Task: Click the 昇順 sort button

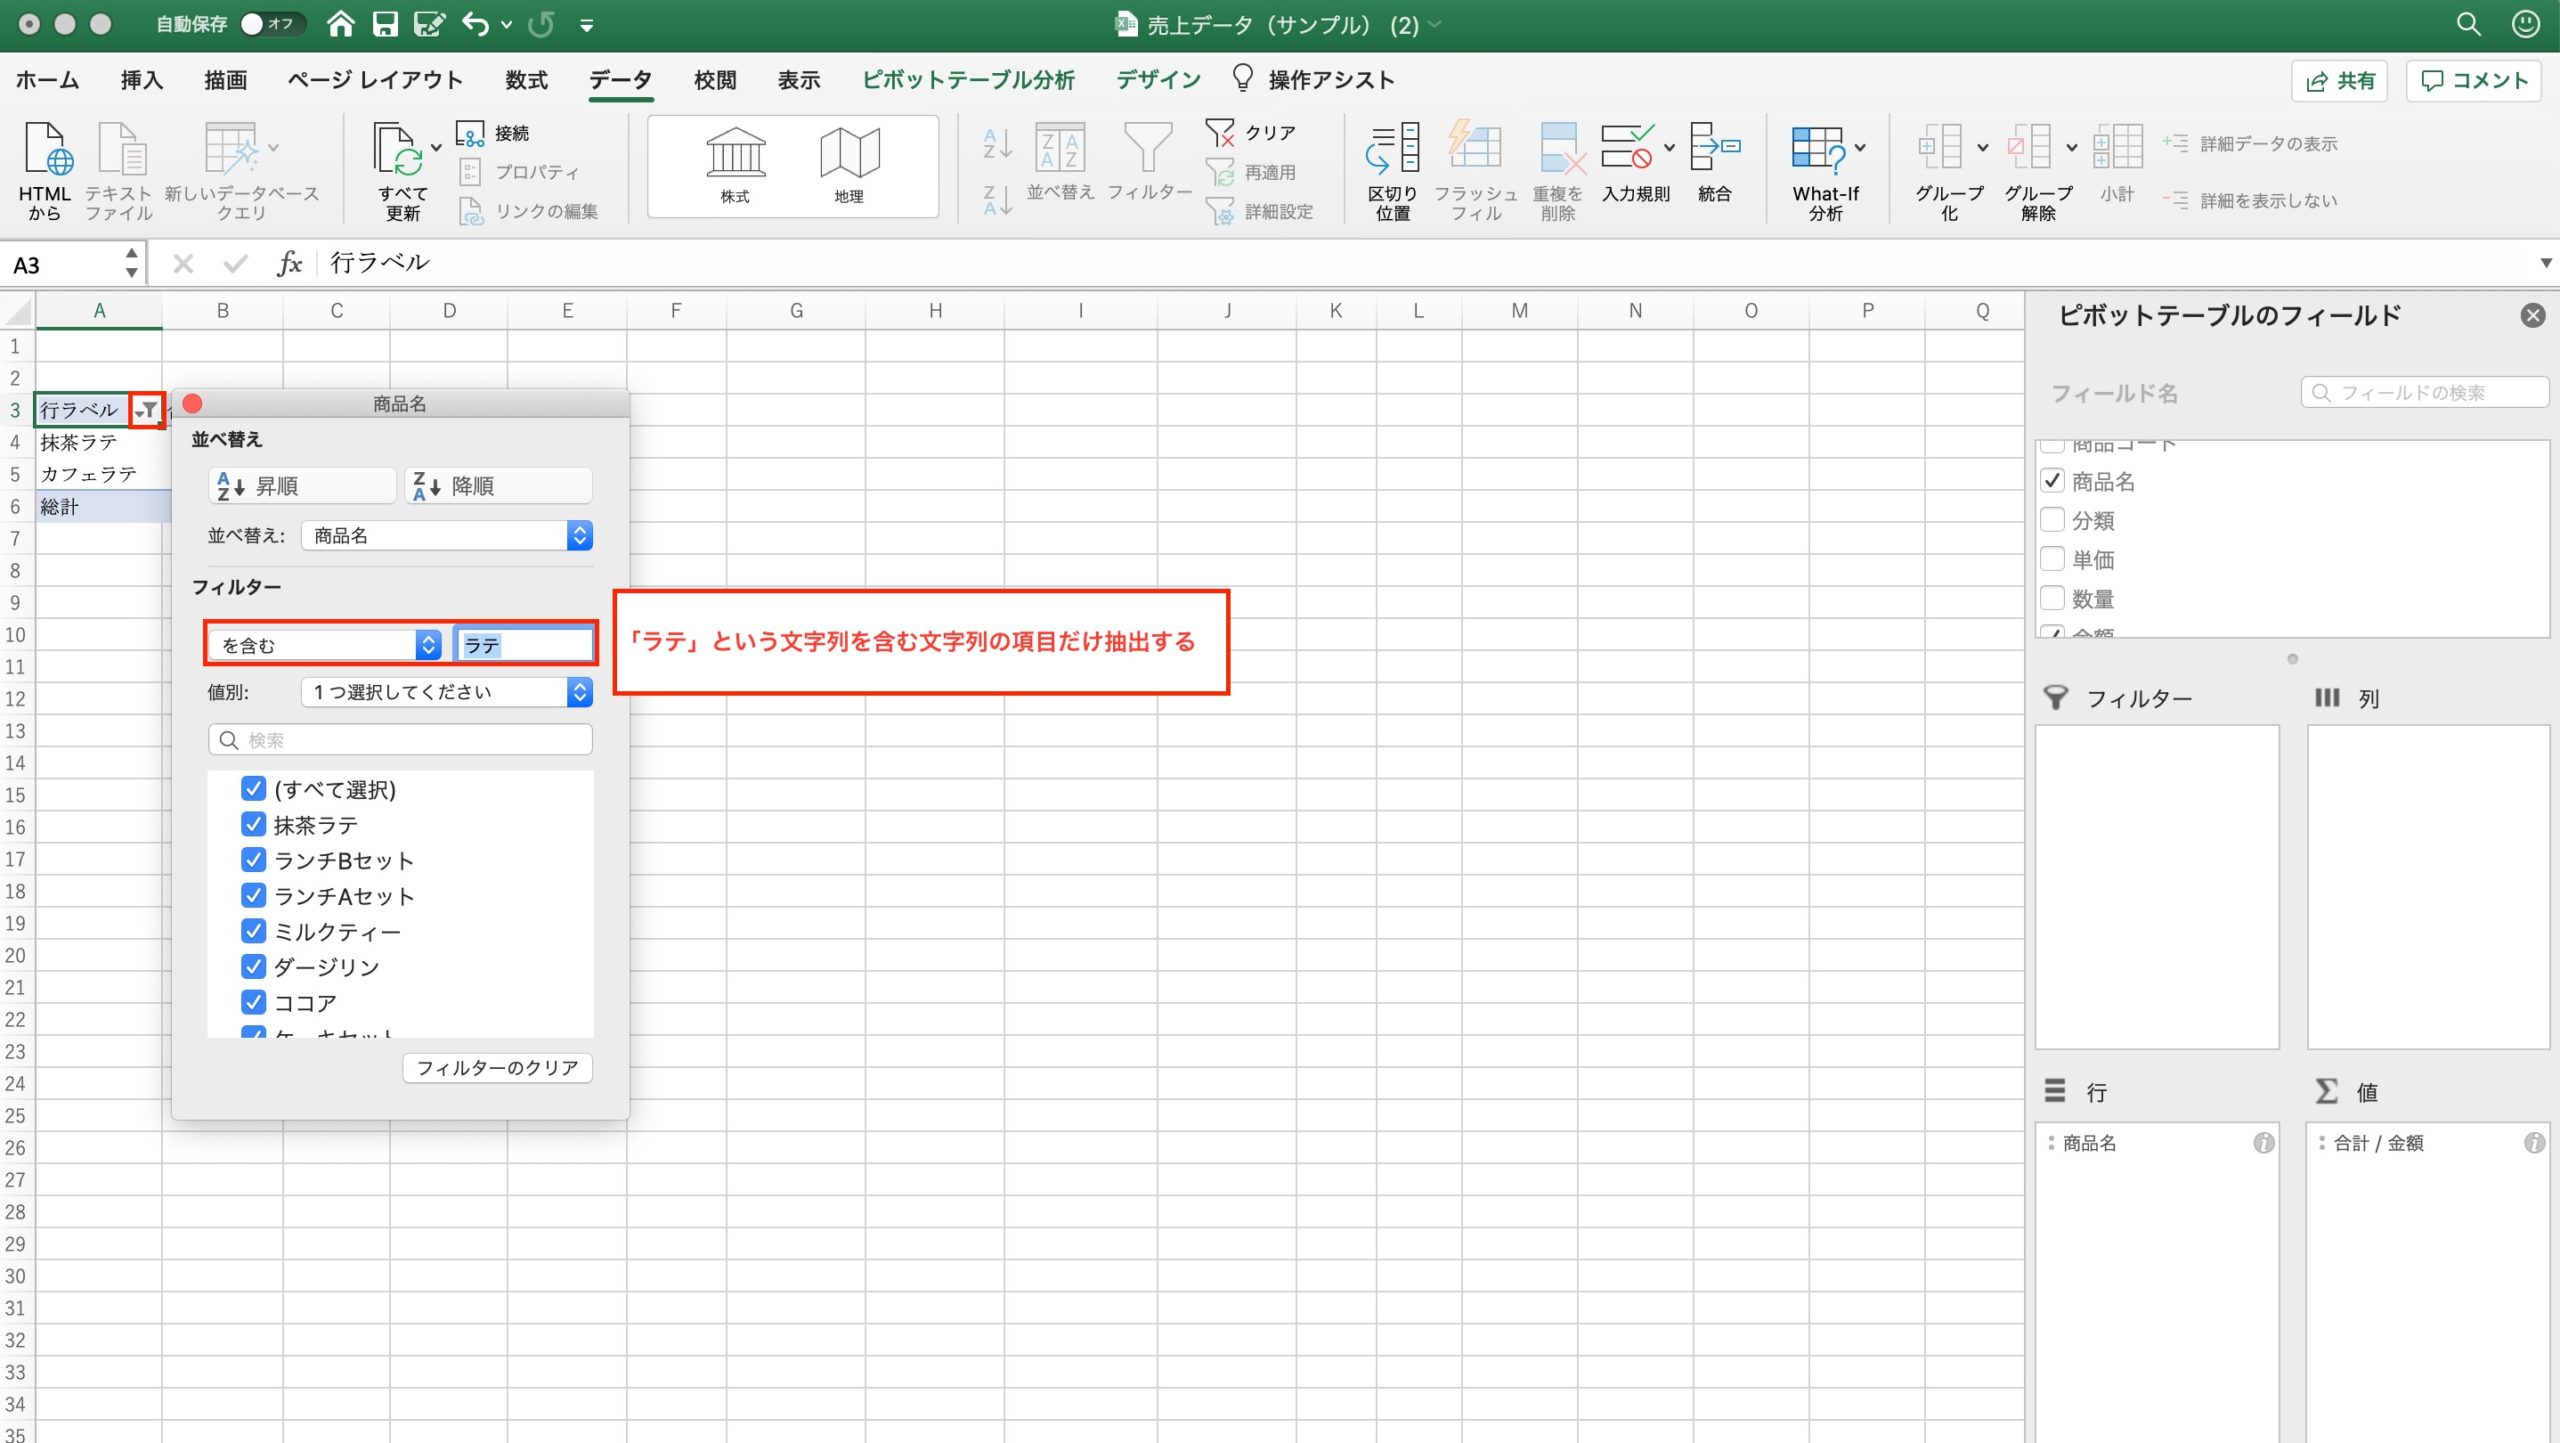Action: [303, 486]
